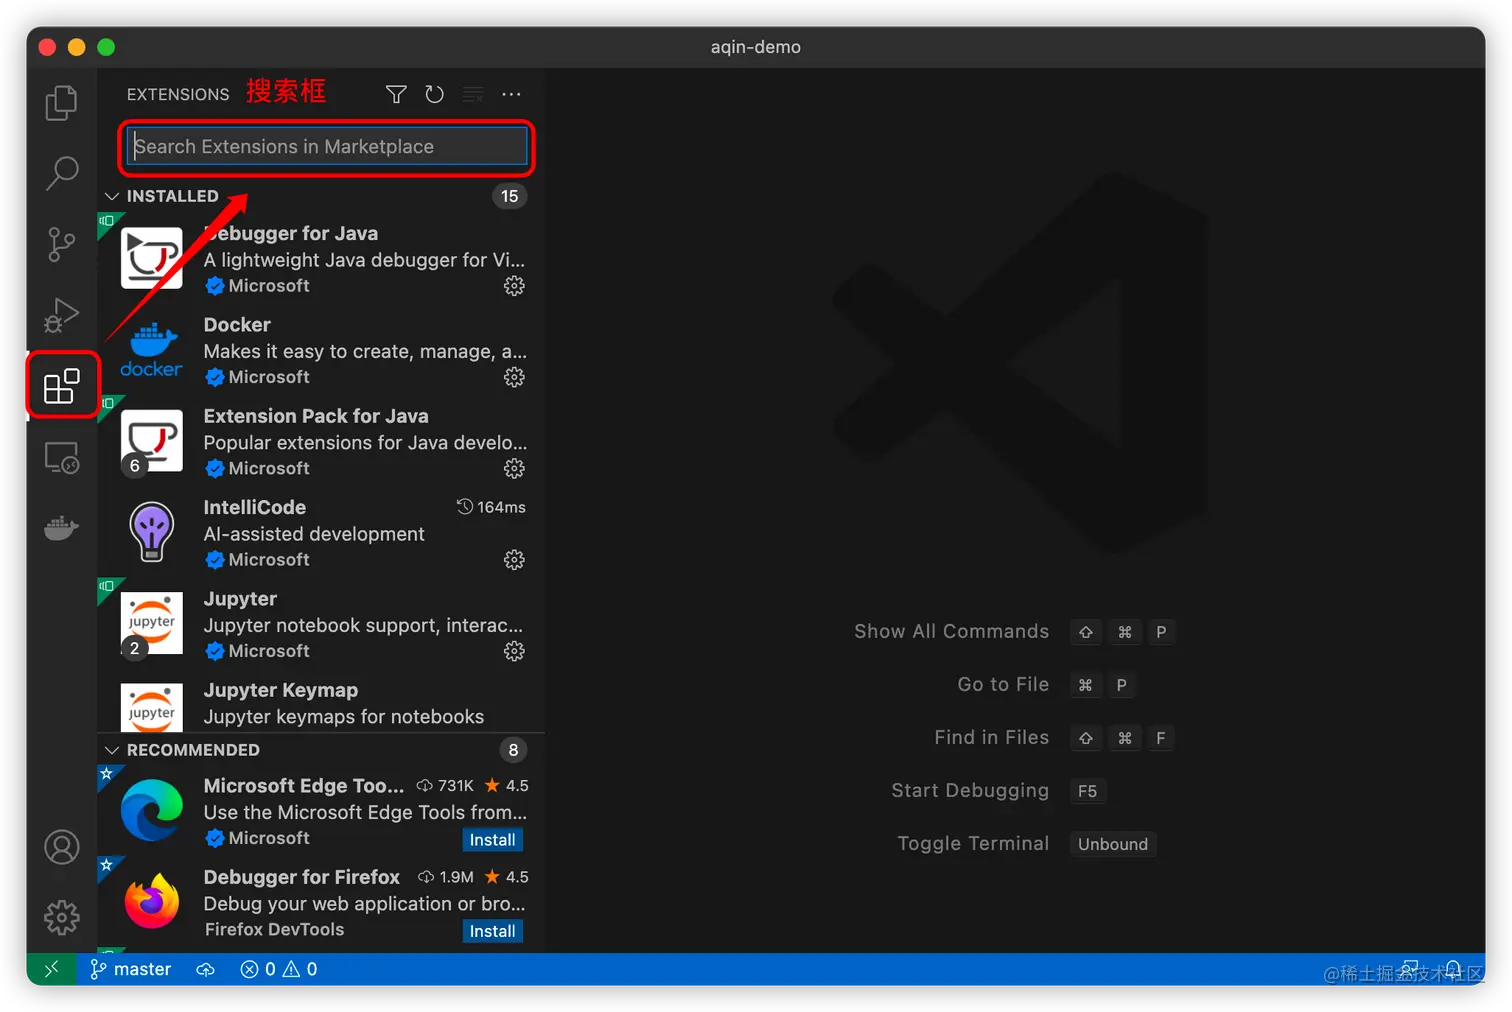This screenshot has height=1012, width=1512.
Task: Open the Docker view in the activity bar
Action: tap(61, 528)
